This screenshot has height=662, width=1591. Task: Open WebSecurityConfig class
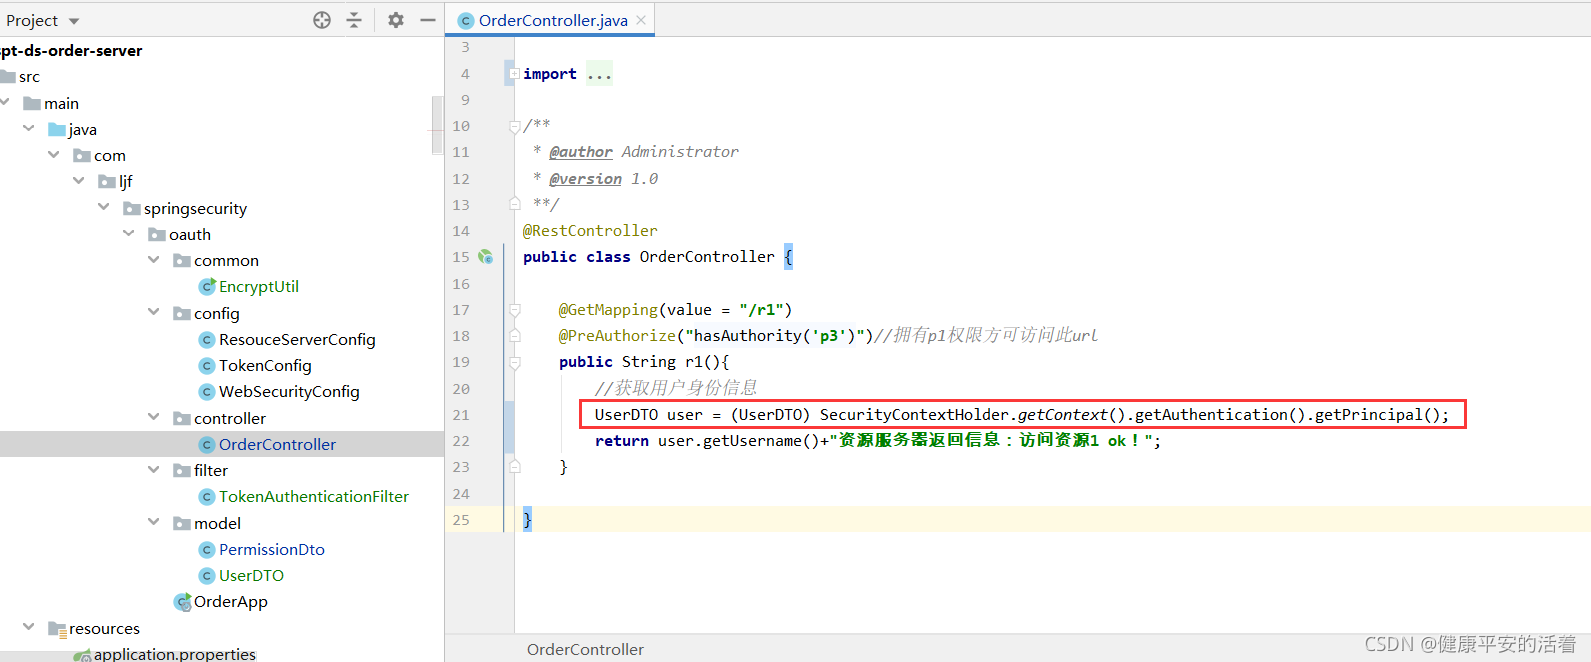(289, 391)
